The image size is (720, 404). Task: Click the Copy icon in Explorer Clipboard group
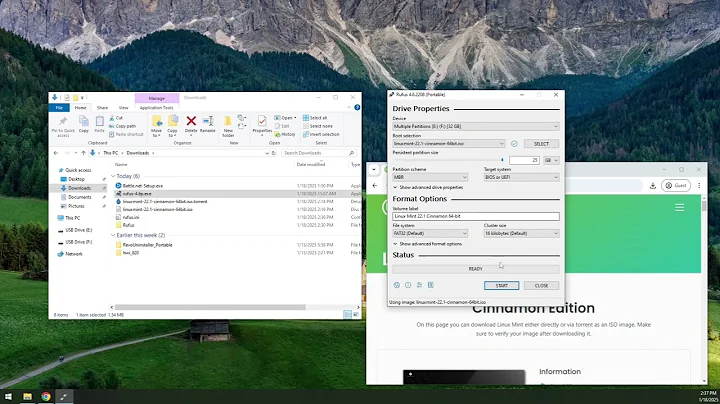point(84,124)
